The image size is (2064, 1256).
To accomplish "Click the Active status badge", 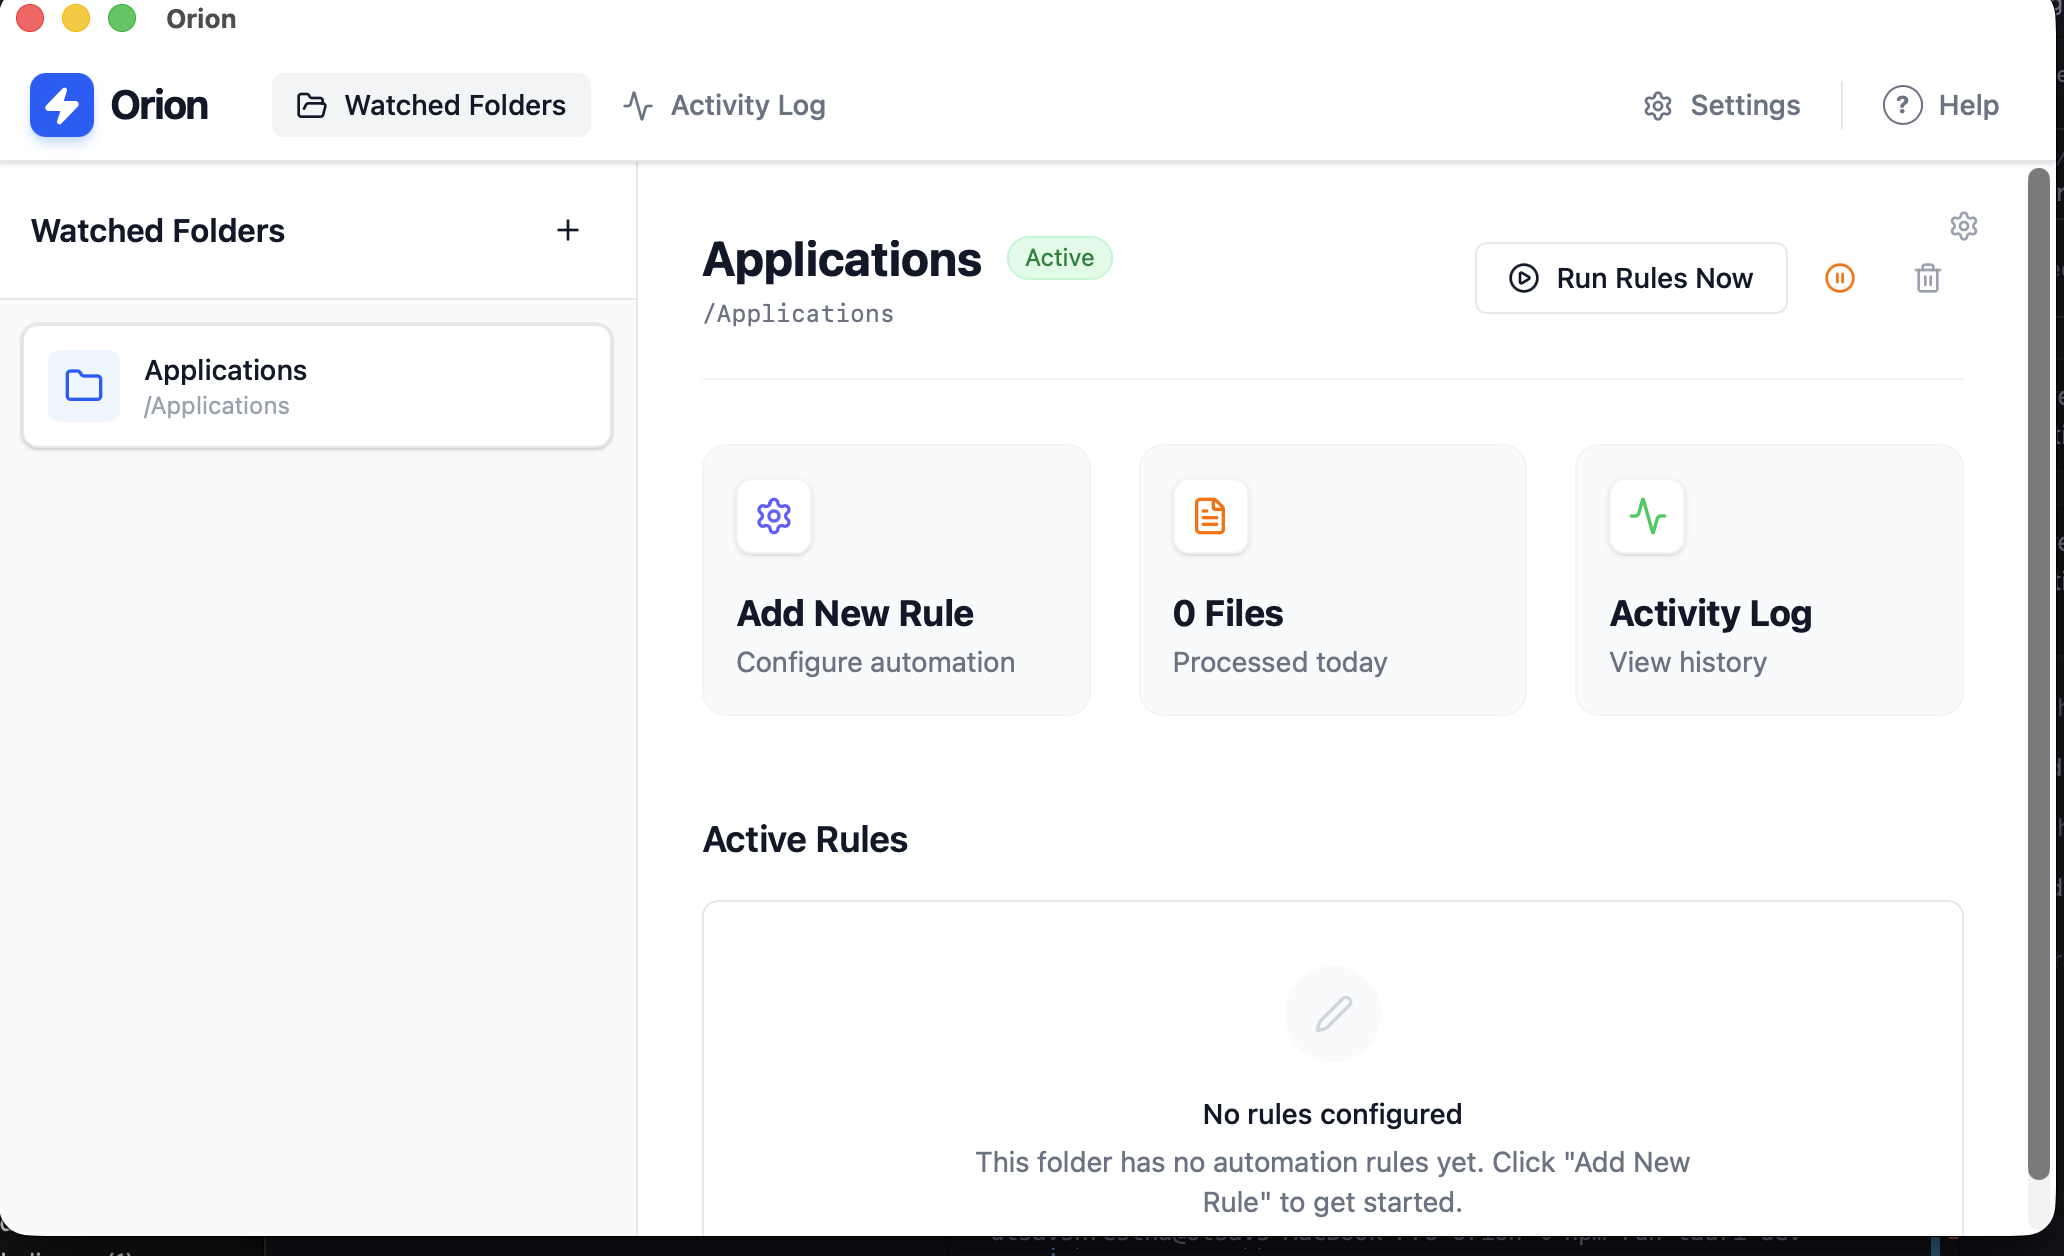I will pyautogui.click(x=1059, y=258).
